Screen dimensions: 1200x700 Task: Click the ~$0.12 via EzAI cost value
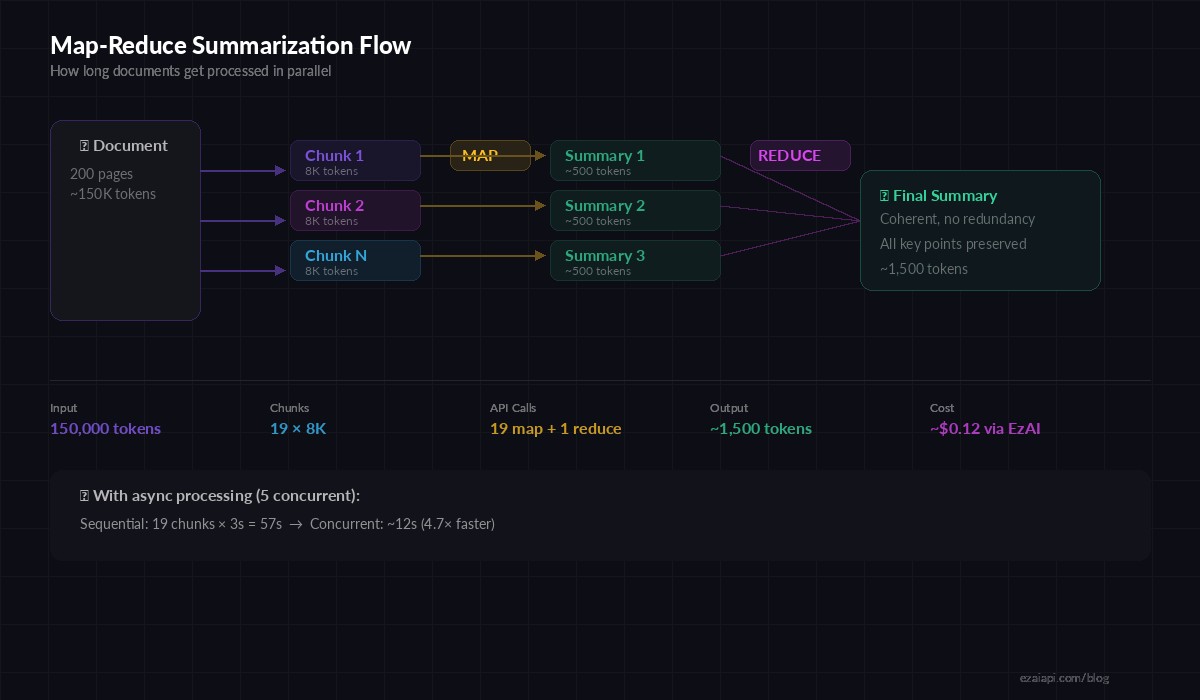coord(985,428)
